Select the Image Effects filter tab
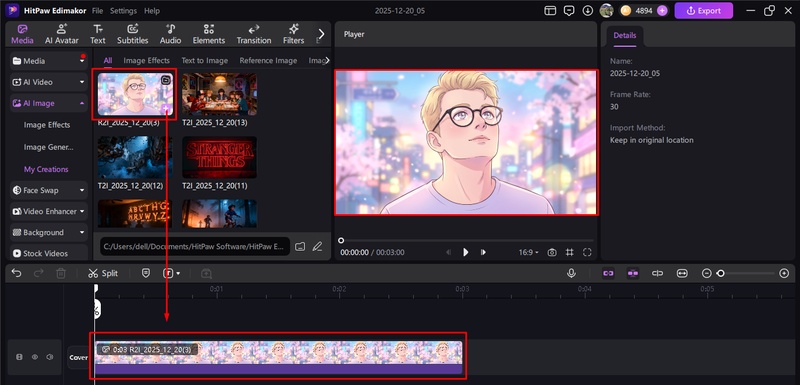The width and height of the screenshot is (800, 385). pos(146,60)
